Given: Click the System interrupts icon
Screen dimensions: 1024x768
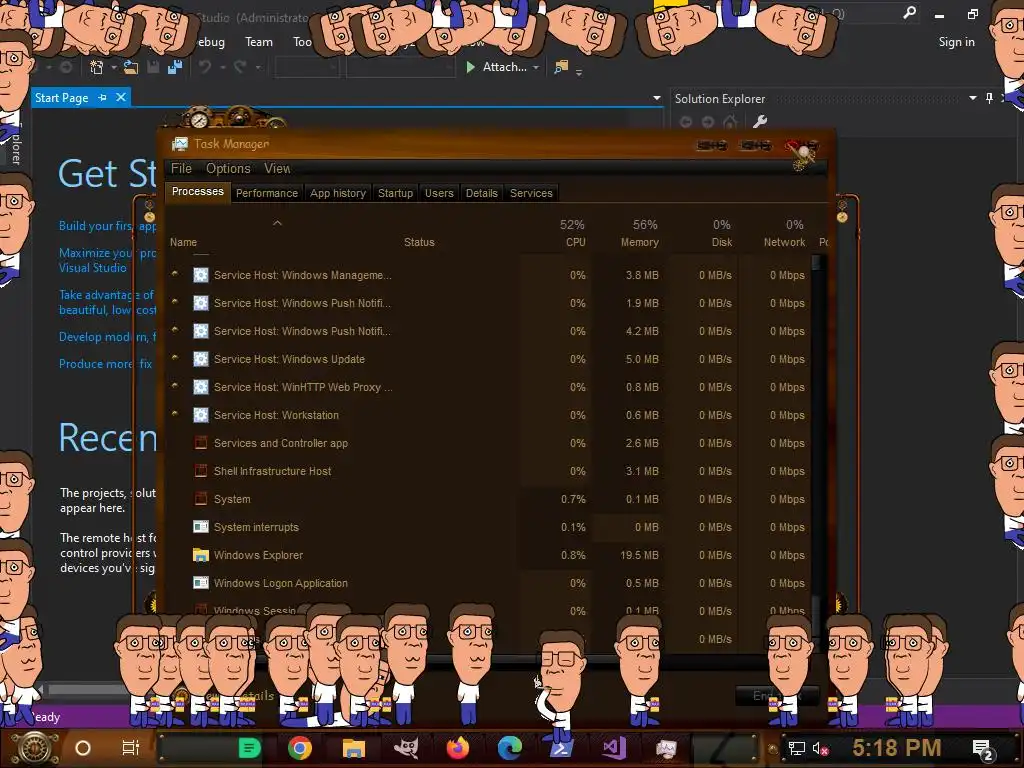Looking at the screenshot, I should click(200, 527).
